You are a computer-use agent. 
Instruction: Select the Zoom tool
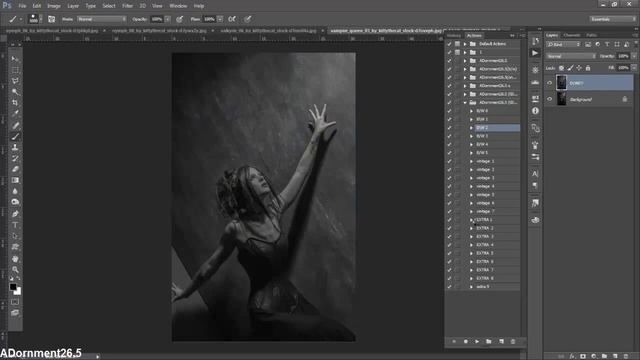click(x=15, y=269)
